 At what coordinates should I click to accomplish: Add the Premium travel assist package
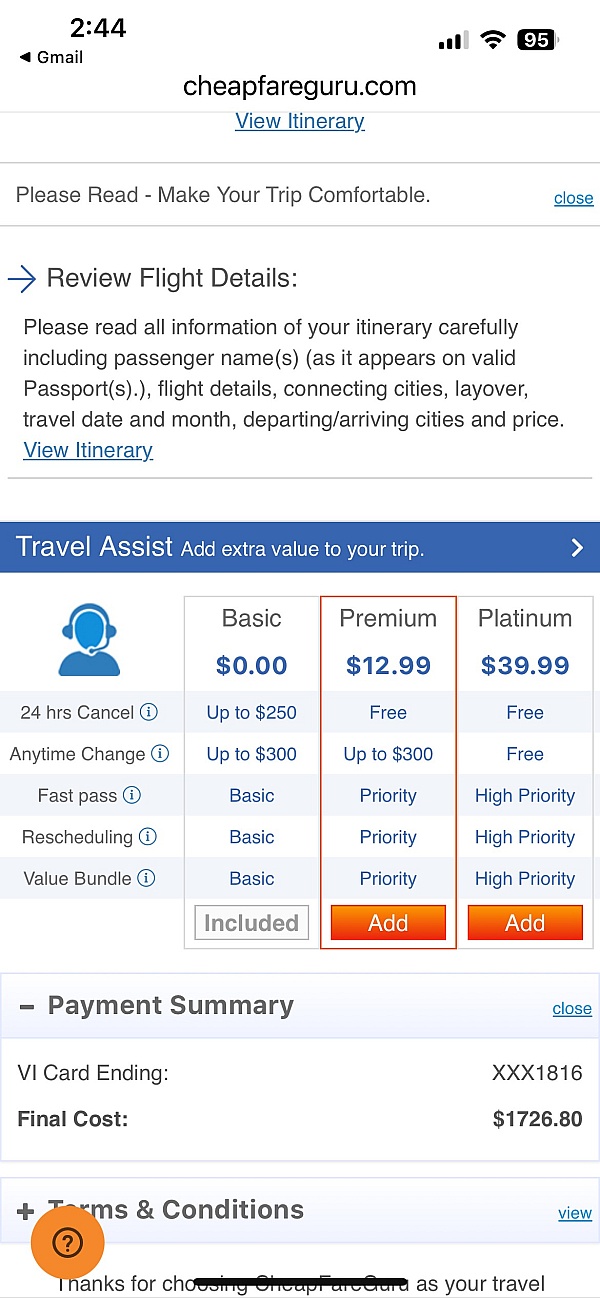(388, 922)
